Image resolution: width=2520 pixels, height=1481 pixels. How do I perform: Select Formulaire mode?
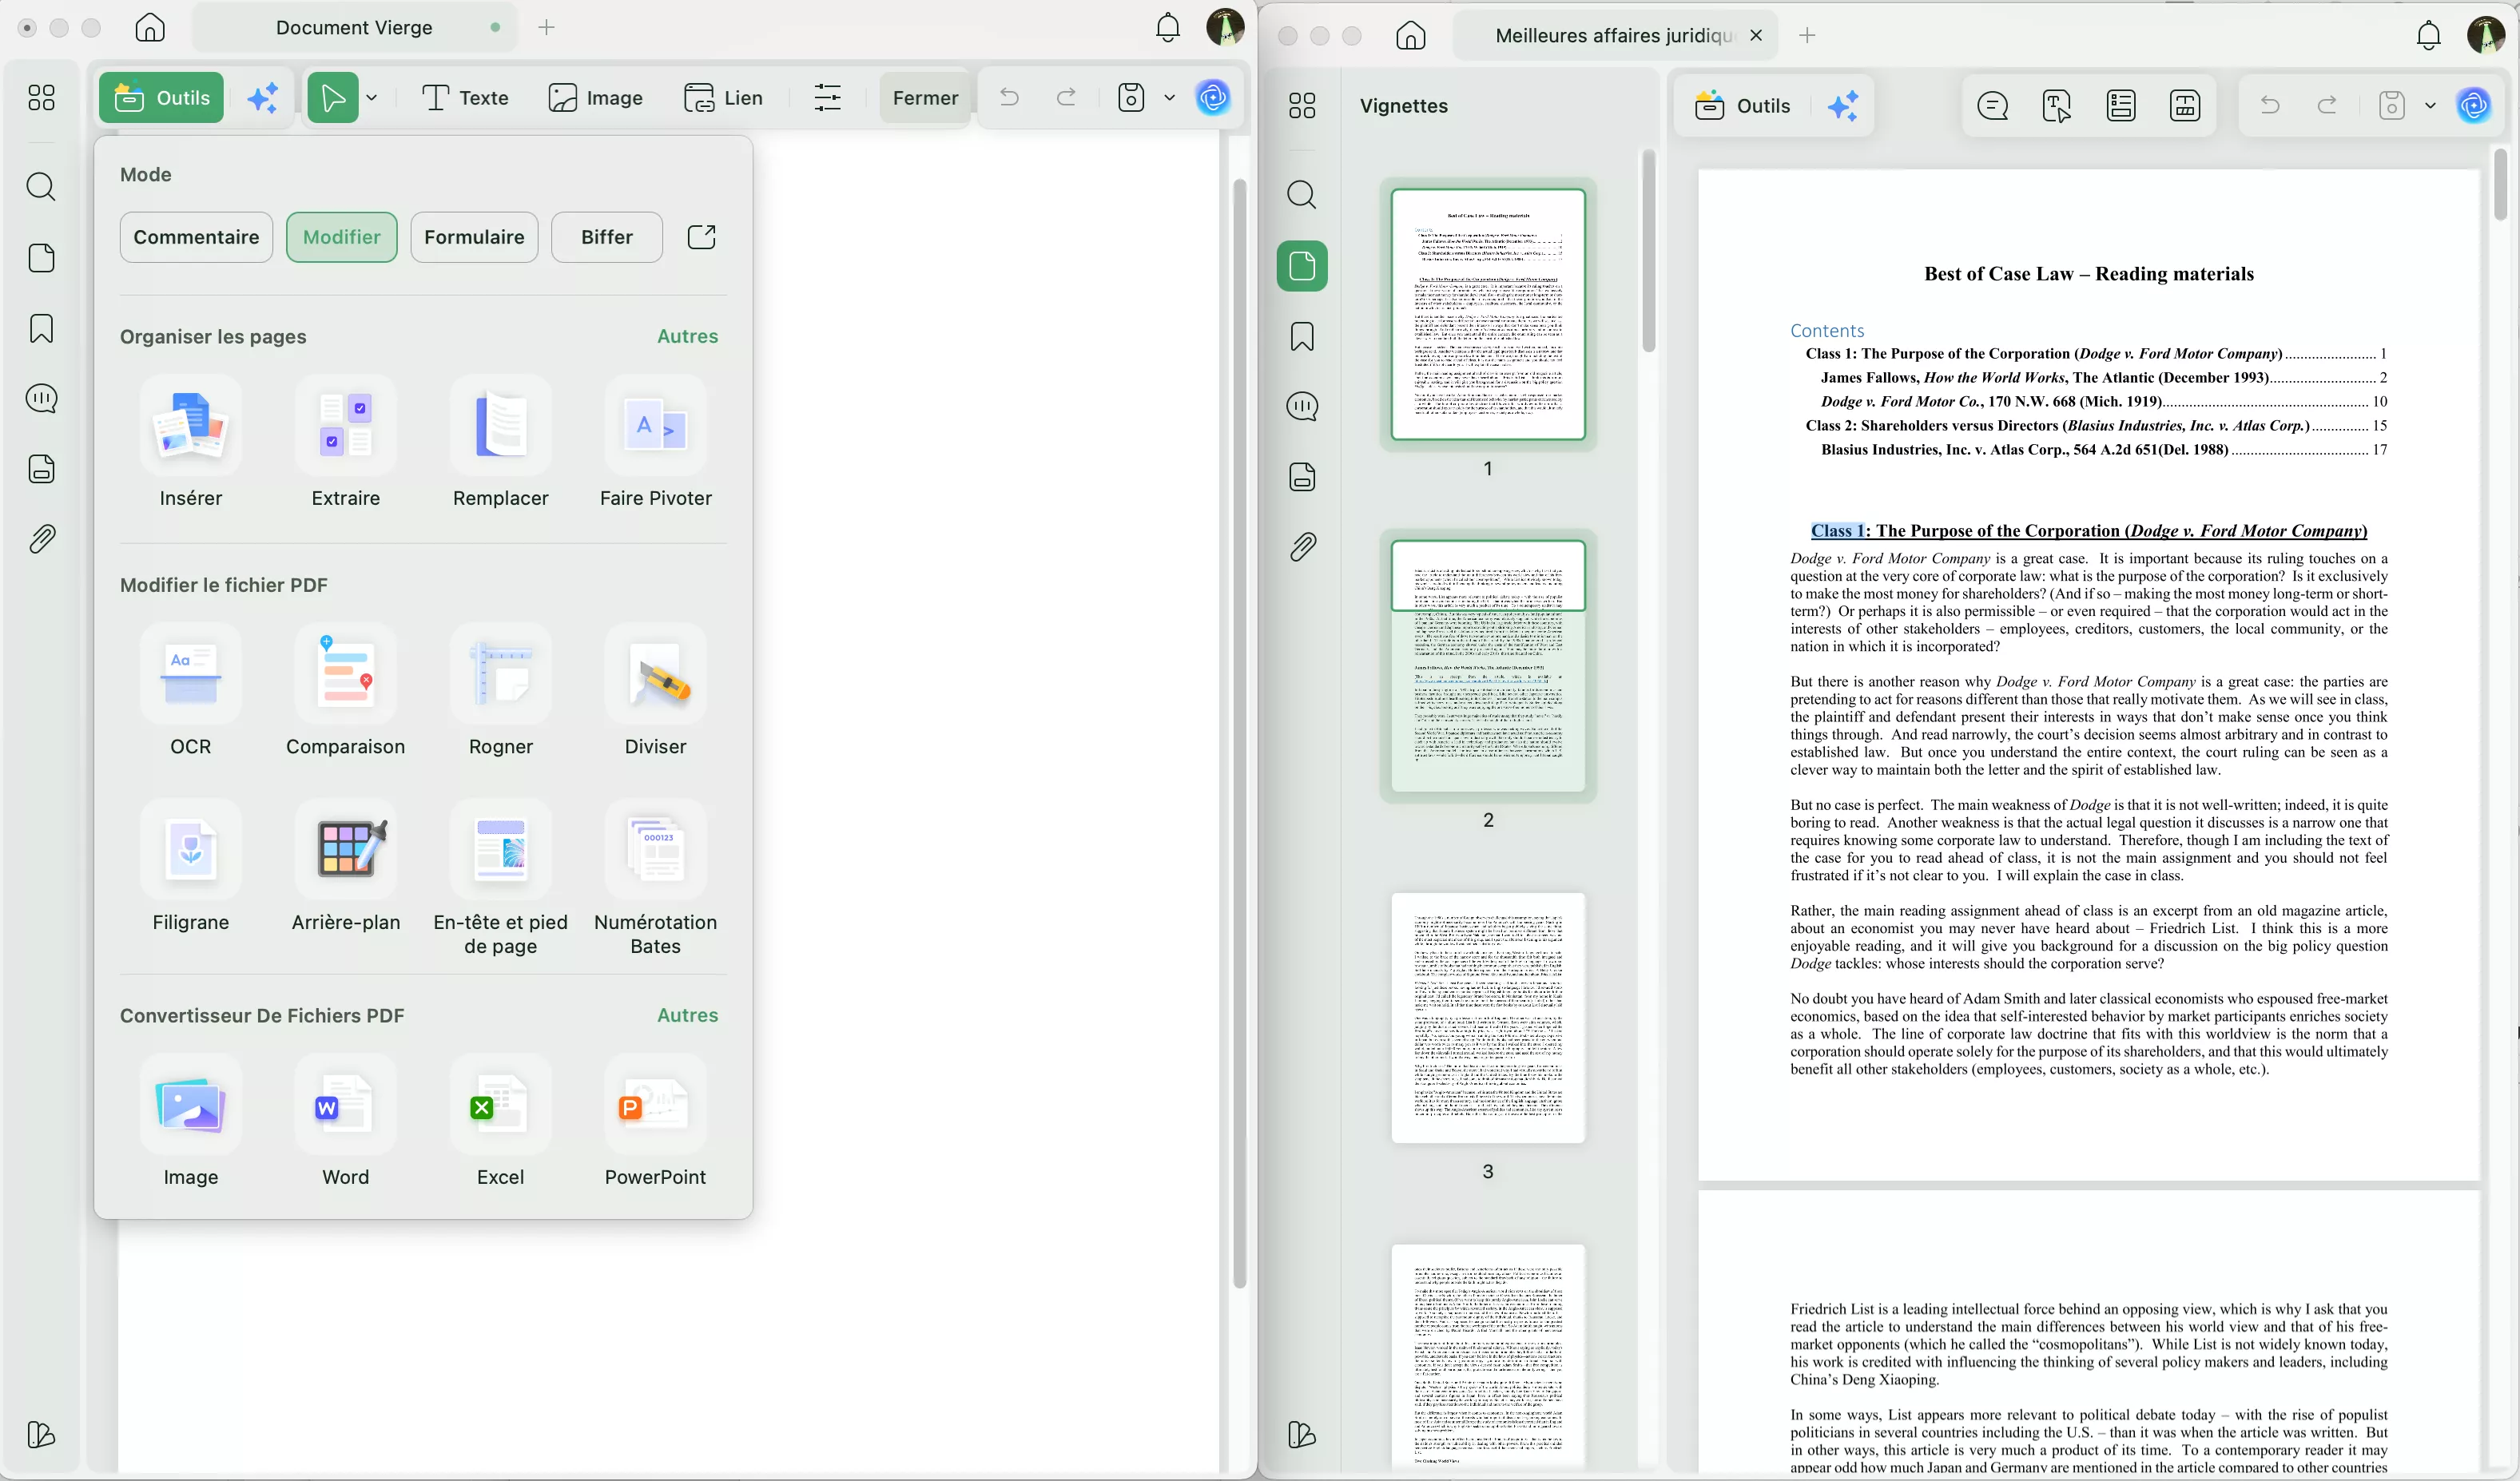click(474, 237)
